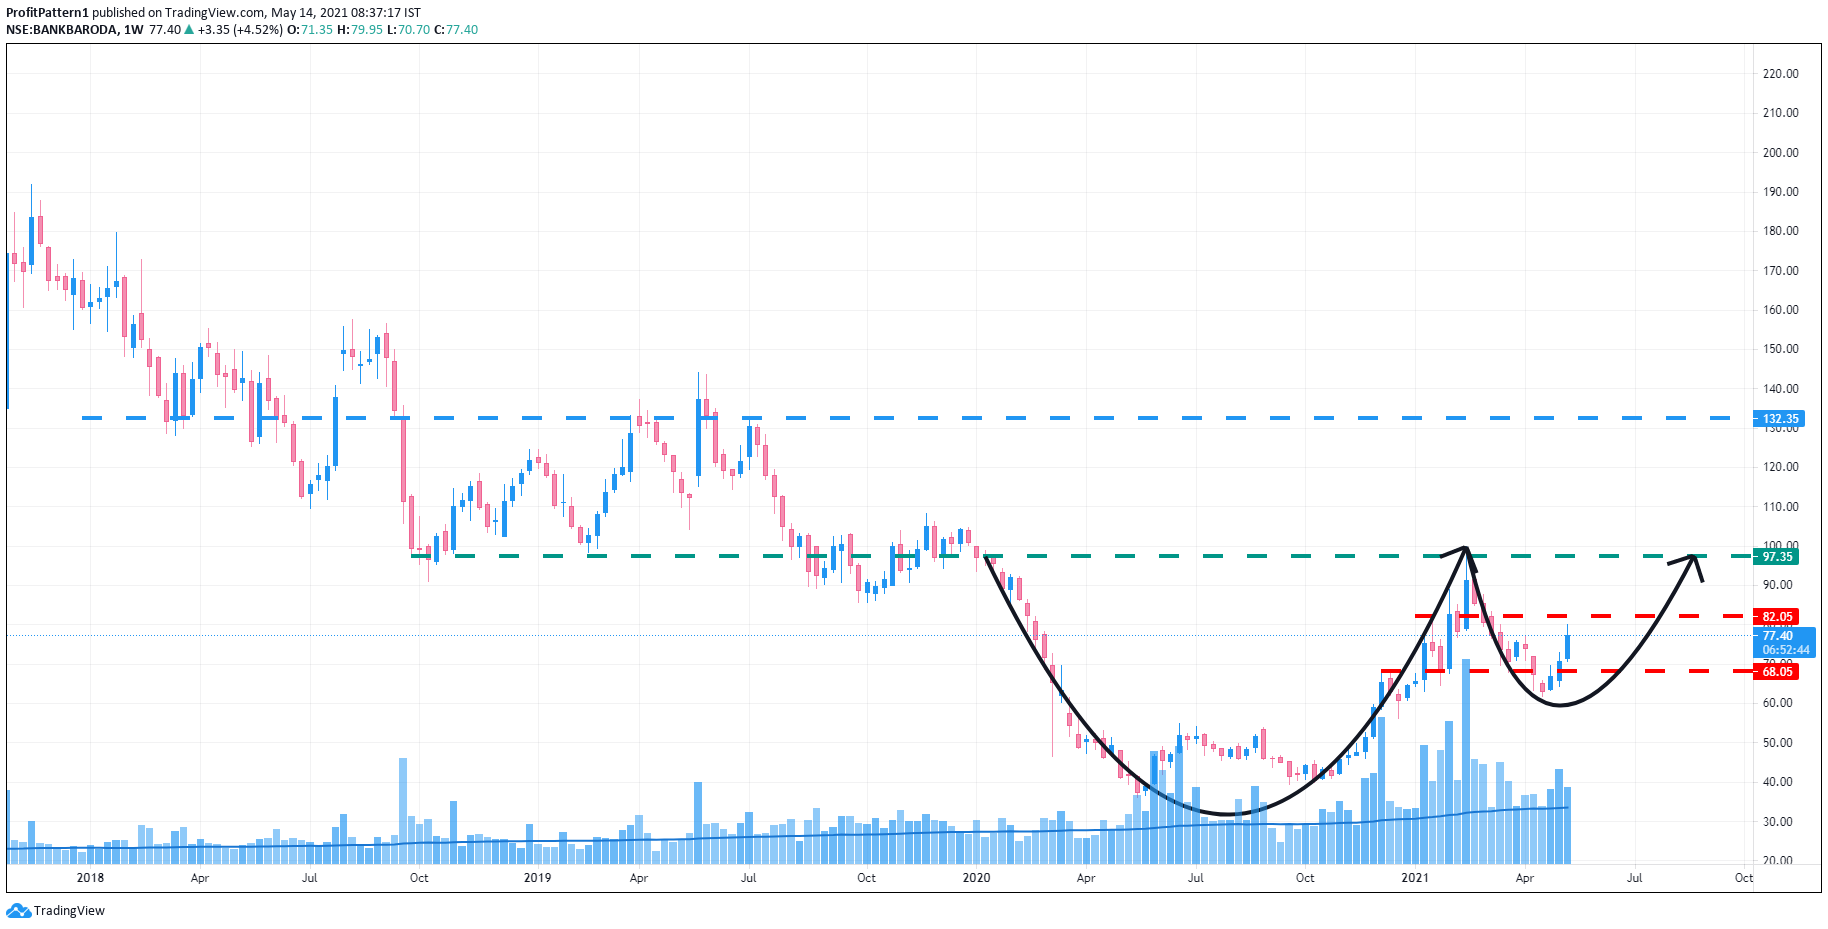Click the 132.35 blue price label

coord(1780,419)
